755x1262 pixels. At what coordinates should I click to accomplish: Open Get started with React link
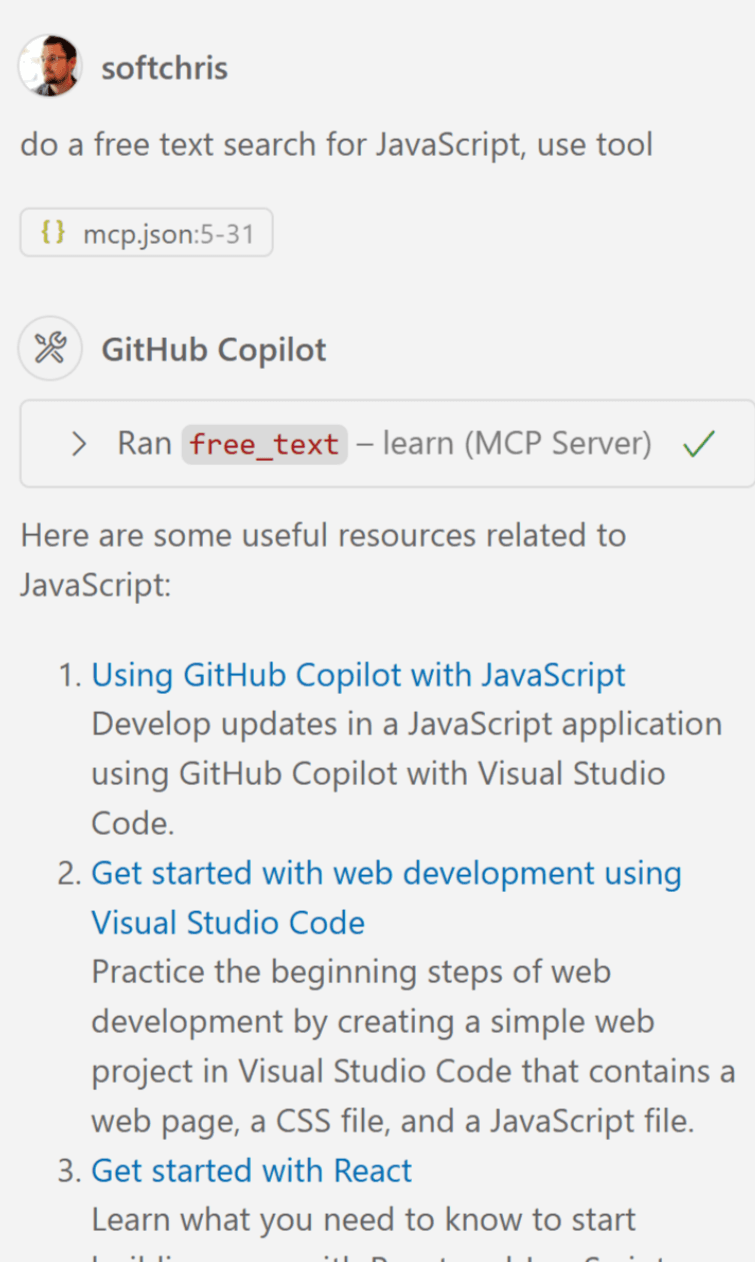252,1171
